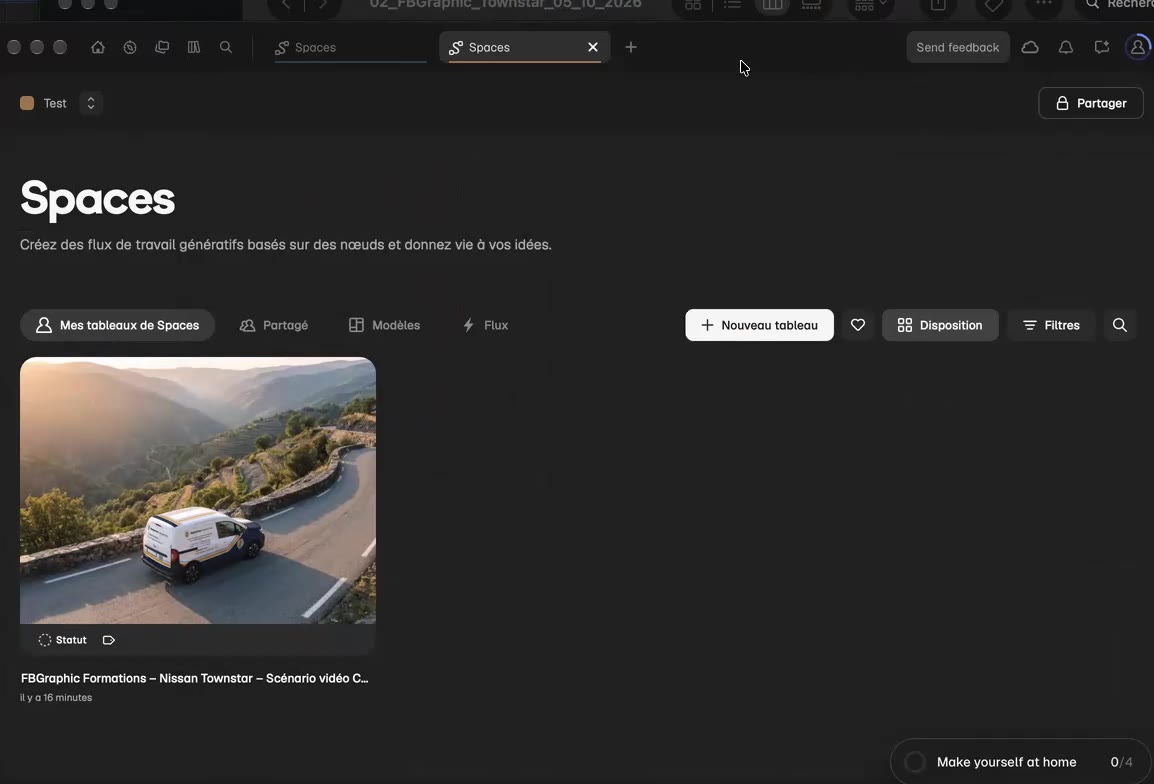The height and width of the screenshot is (784, 1154).
Task: Switch to the Partagé tab
Action: click(x=274, y=325)
